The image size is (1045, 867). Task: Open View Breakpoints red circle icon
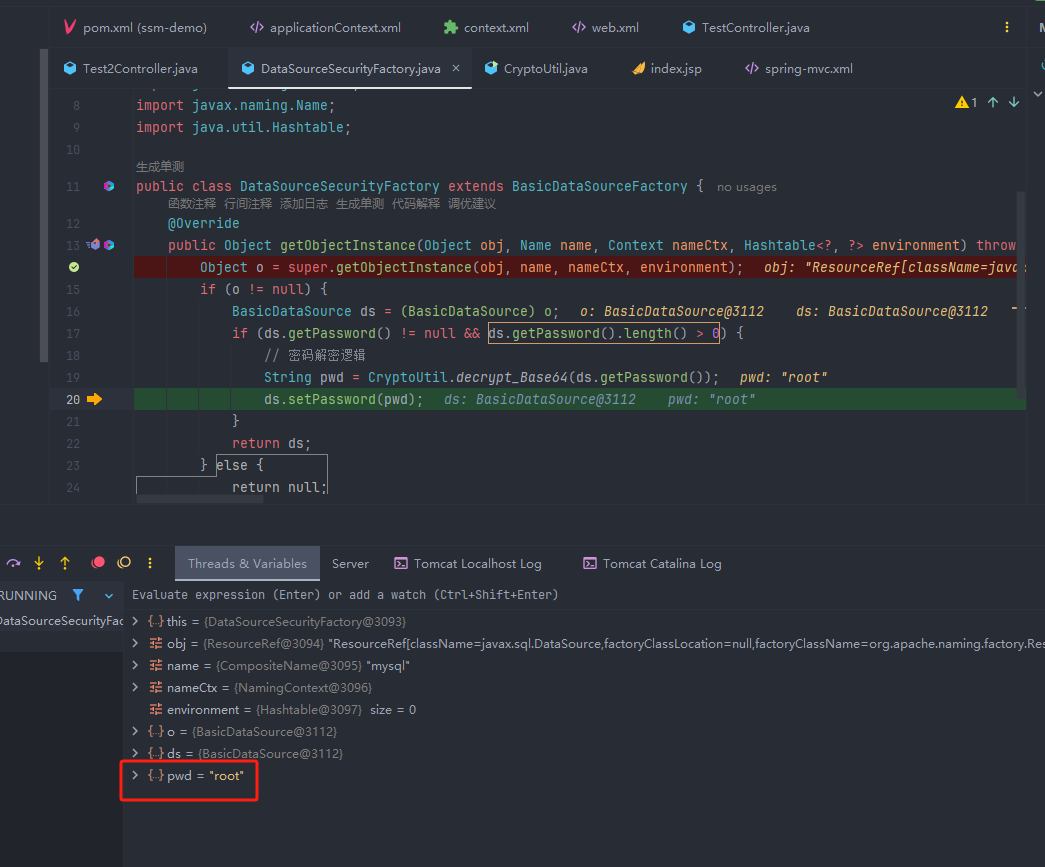click(x=98, y=563)
